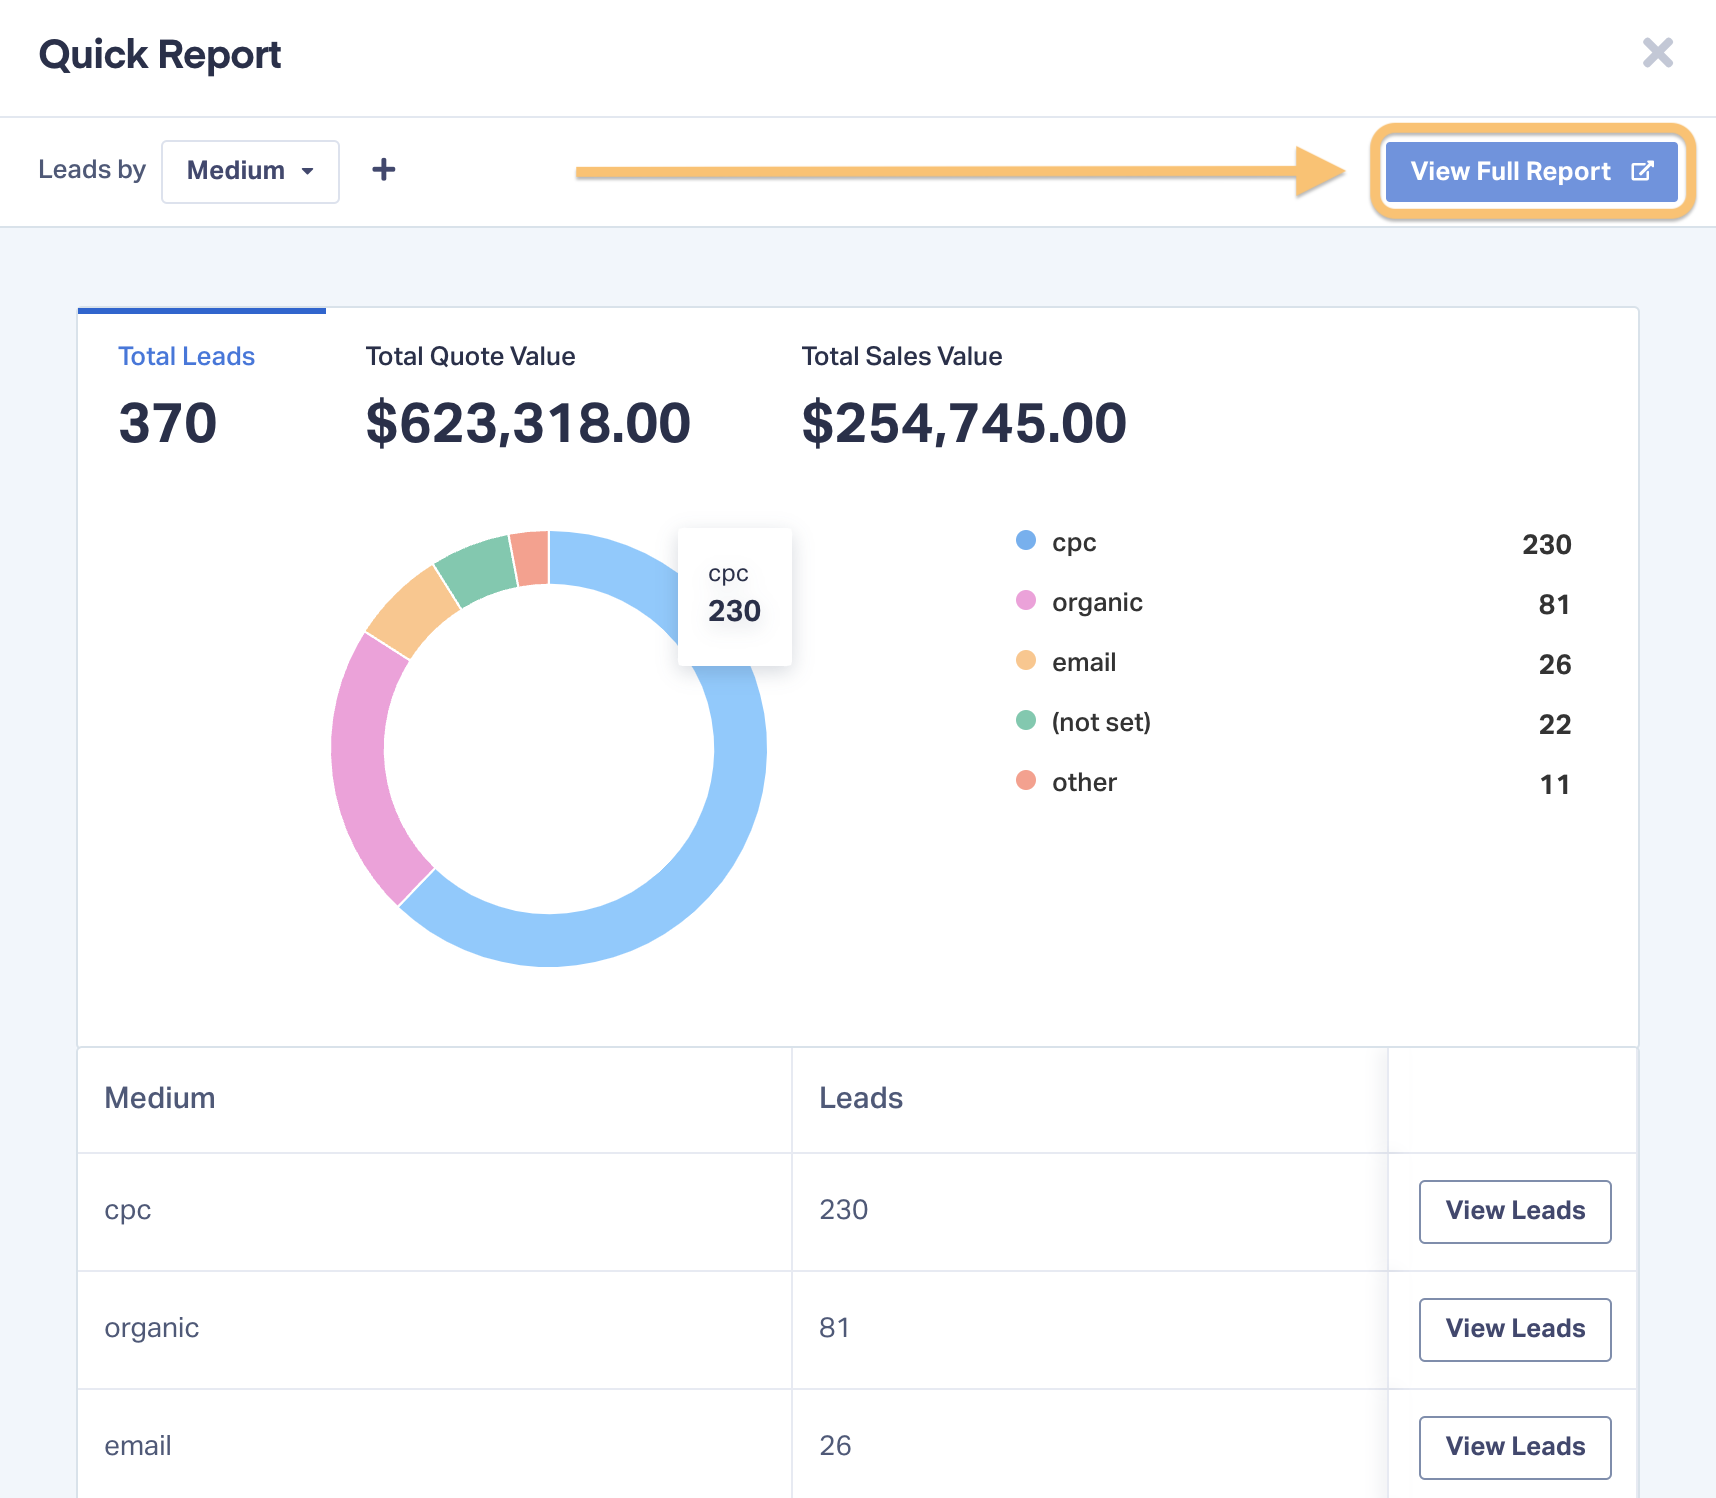Click the legend value 230 for cpc
Viewport: 1716px width, 1498px height.
1547,544
